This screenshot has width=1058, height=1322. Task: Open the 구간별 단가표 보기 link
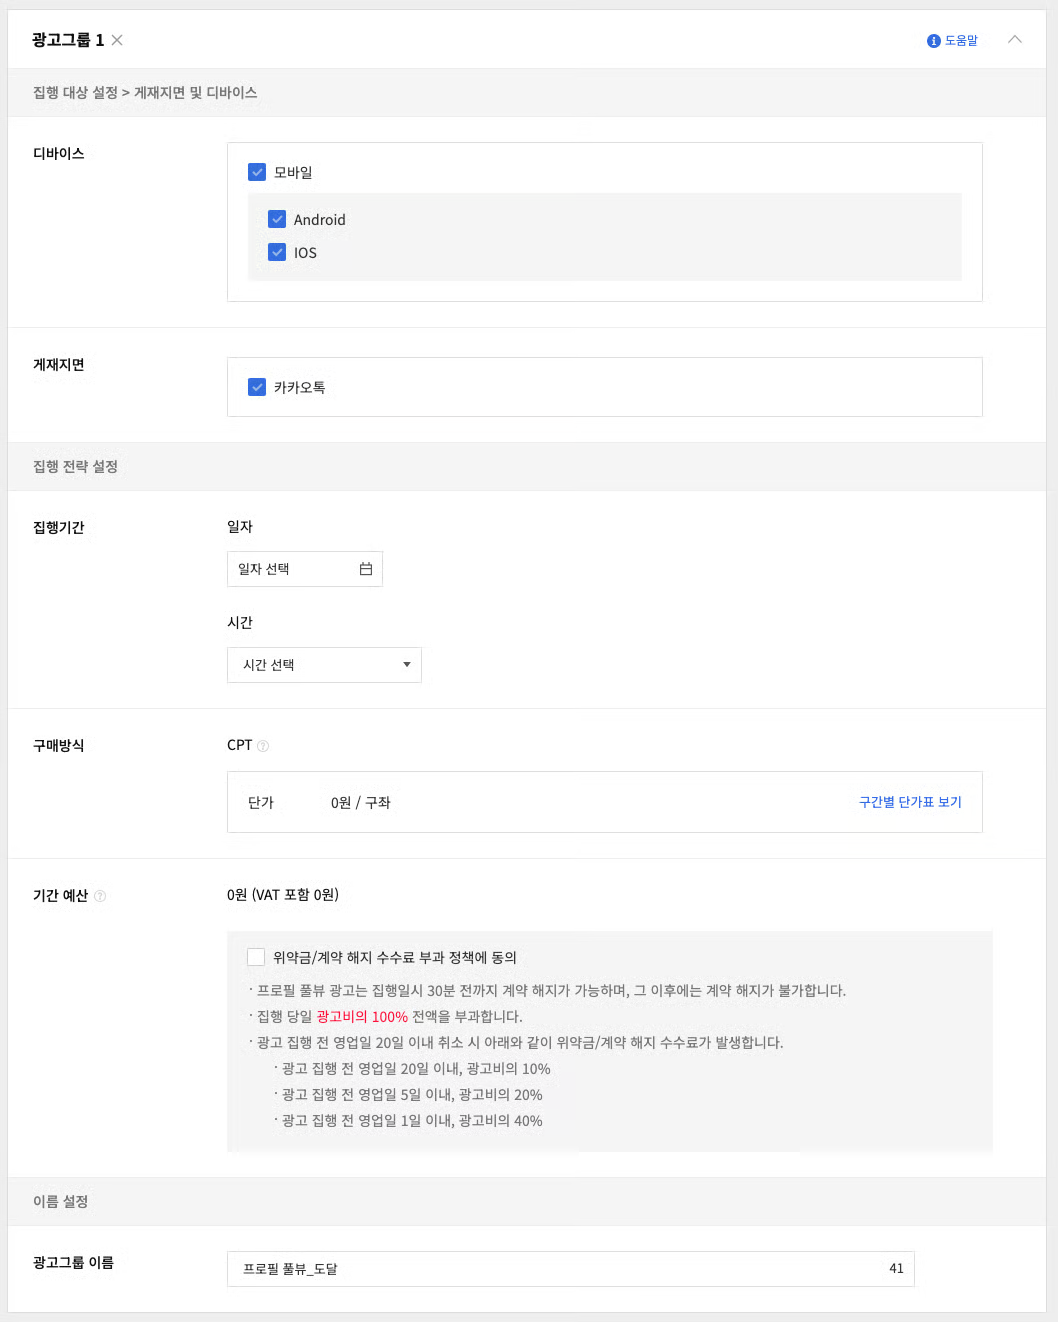[x=910, y=802]
